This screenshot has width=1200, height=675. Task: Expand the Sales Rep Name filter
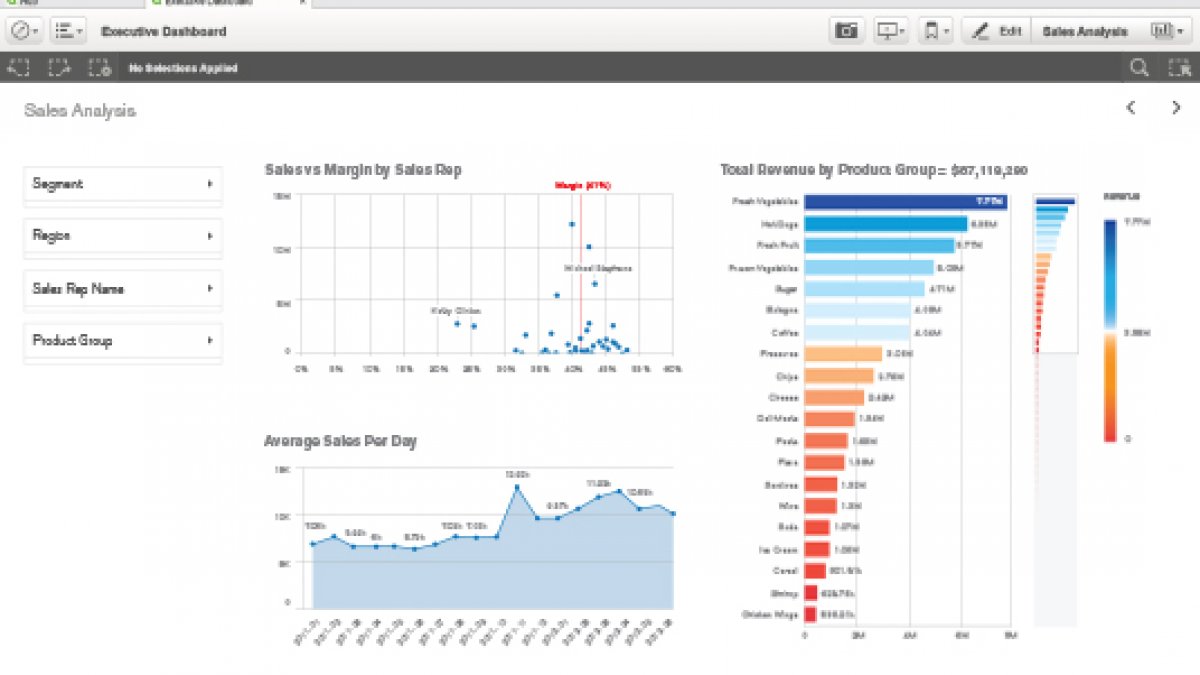pyautogui.click(x=122, y=289)
